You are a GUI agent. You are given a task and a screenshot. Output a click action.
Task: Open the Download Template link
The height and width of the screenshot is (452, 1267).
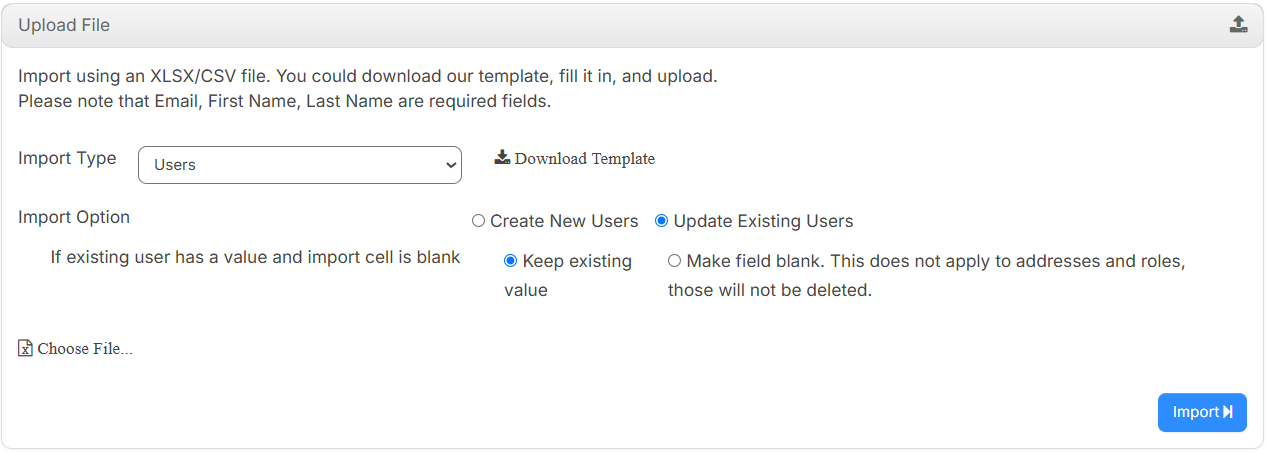575,158
